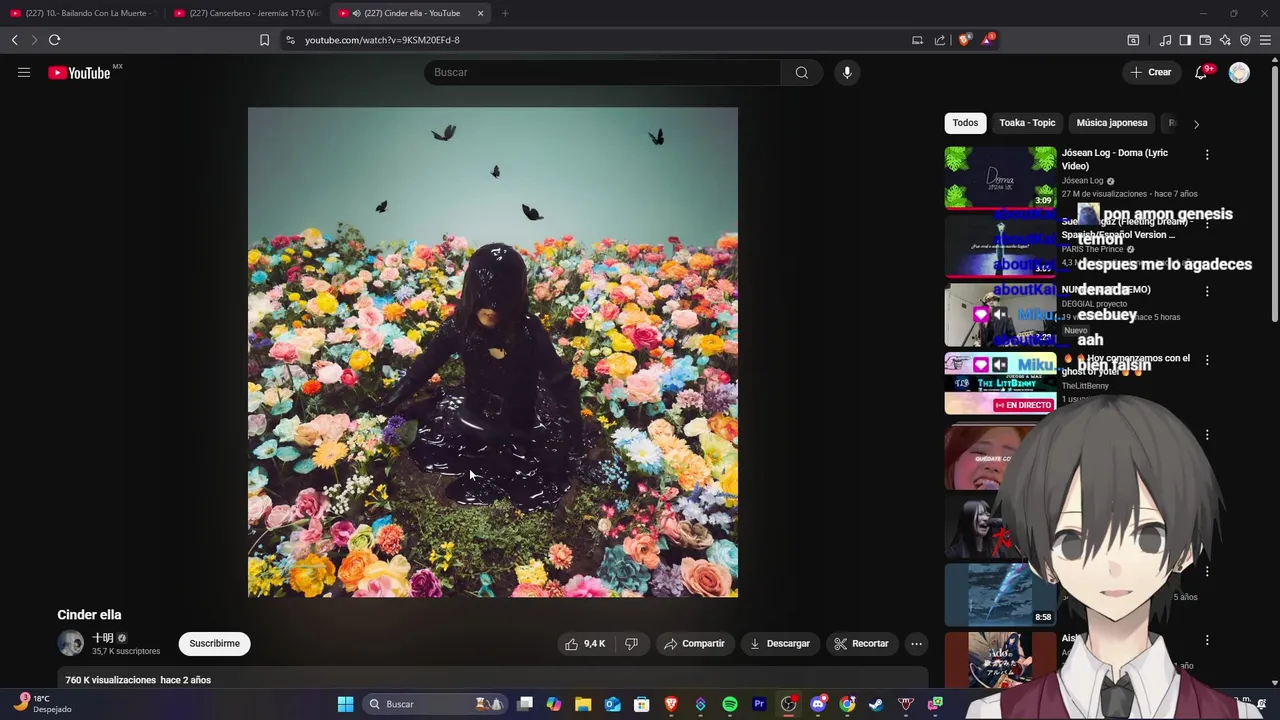Open Brave VPN shield icon

(x=1245, y=40)
